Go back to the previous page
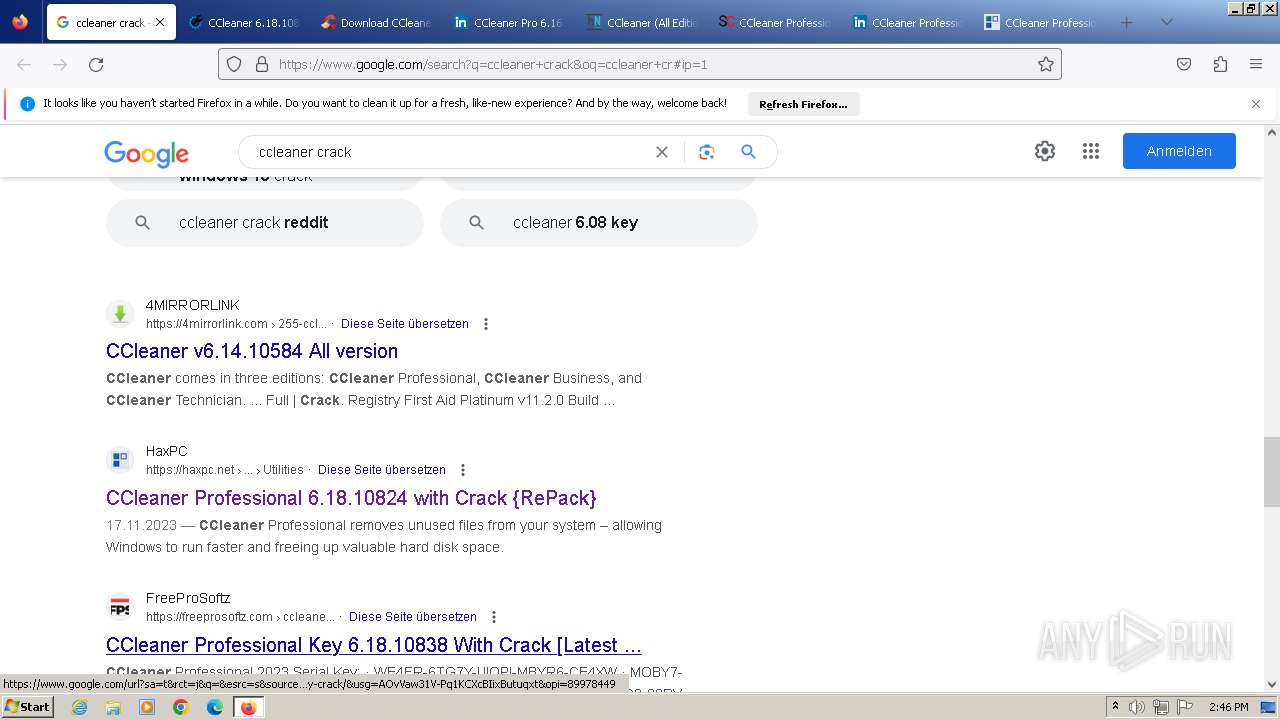1280x720 pixels. (24, 64)
